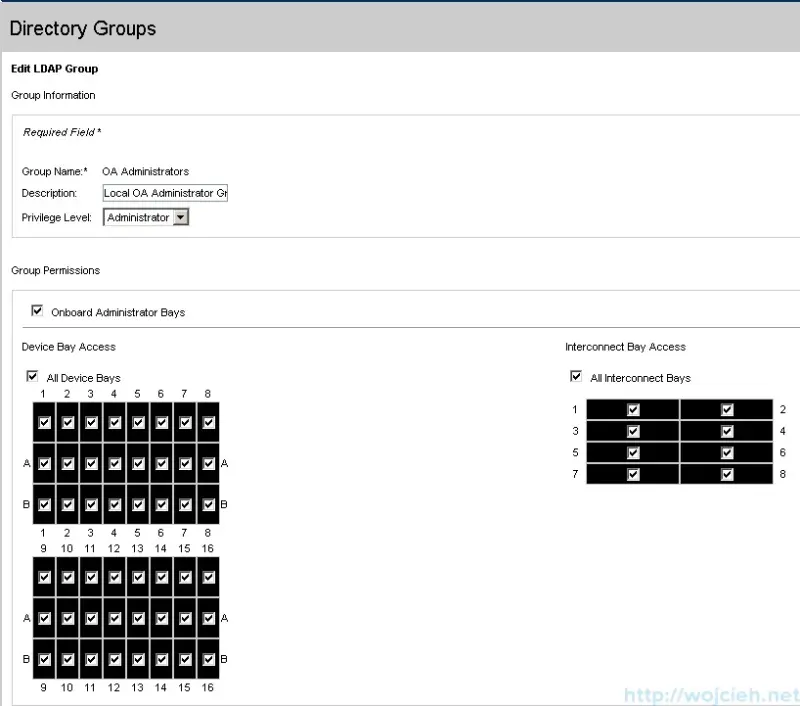Viewport: 800px width, 706px height.
Task: Toggle the All Interconnect Bays checkbox
Action: coord(576,377)
